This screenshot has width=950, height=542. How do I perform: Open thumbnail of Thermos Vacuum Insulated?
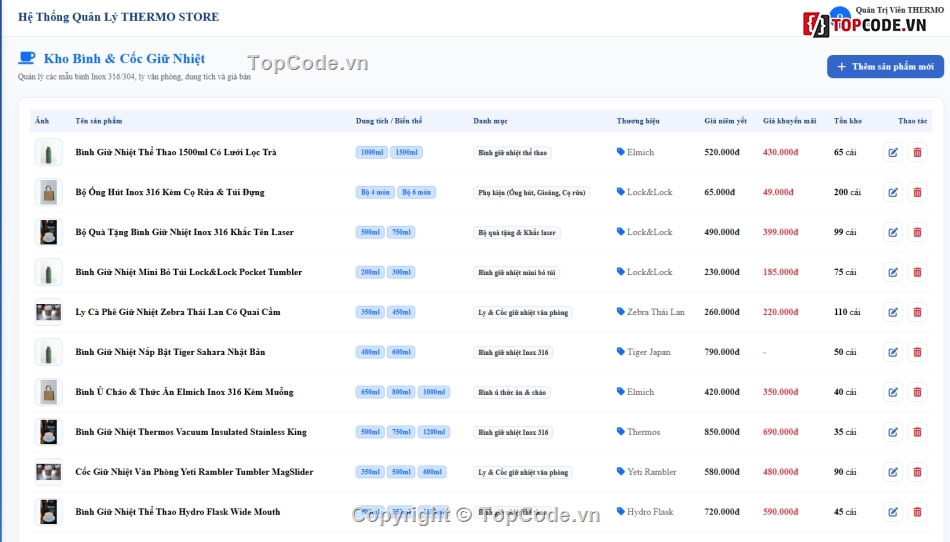coord(48,432)
